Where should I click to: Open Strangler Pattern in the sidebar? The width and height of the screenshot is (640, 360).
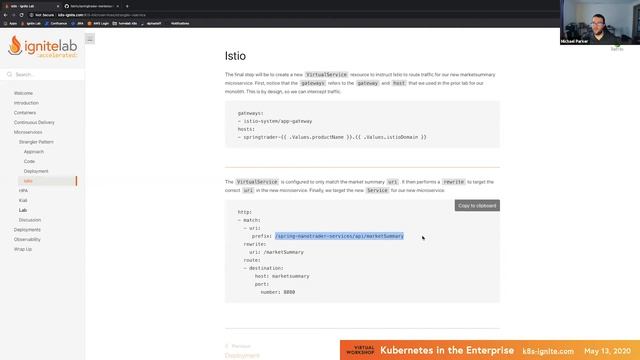(x=36, y=142)
